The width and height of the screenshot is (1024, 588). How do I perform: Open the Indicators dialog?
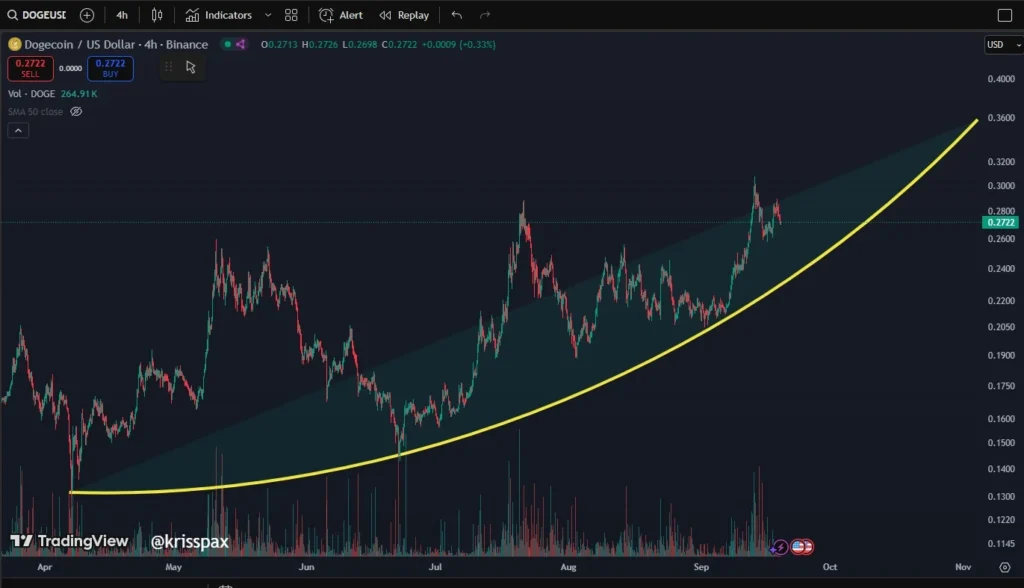point(219,15)
